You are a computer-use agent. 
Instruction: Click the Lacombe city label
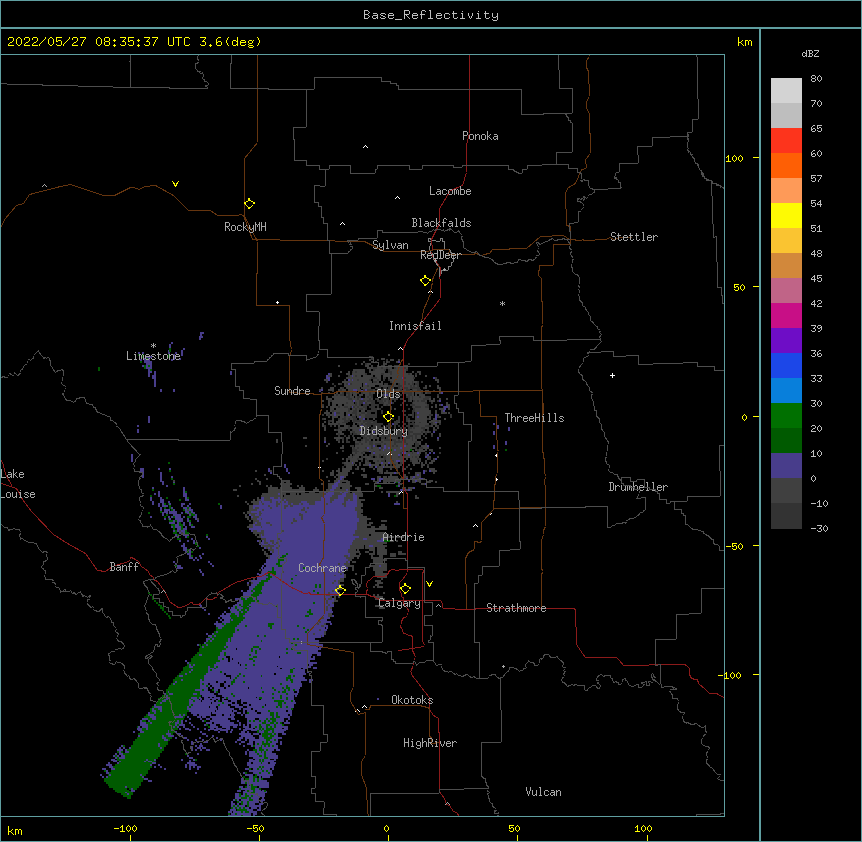pos(450,191)
